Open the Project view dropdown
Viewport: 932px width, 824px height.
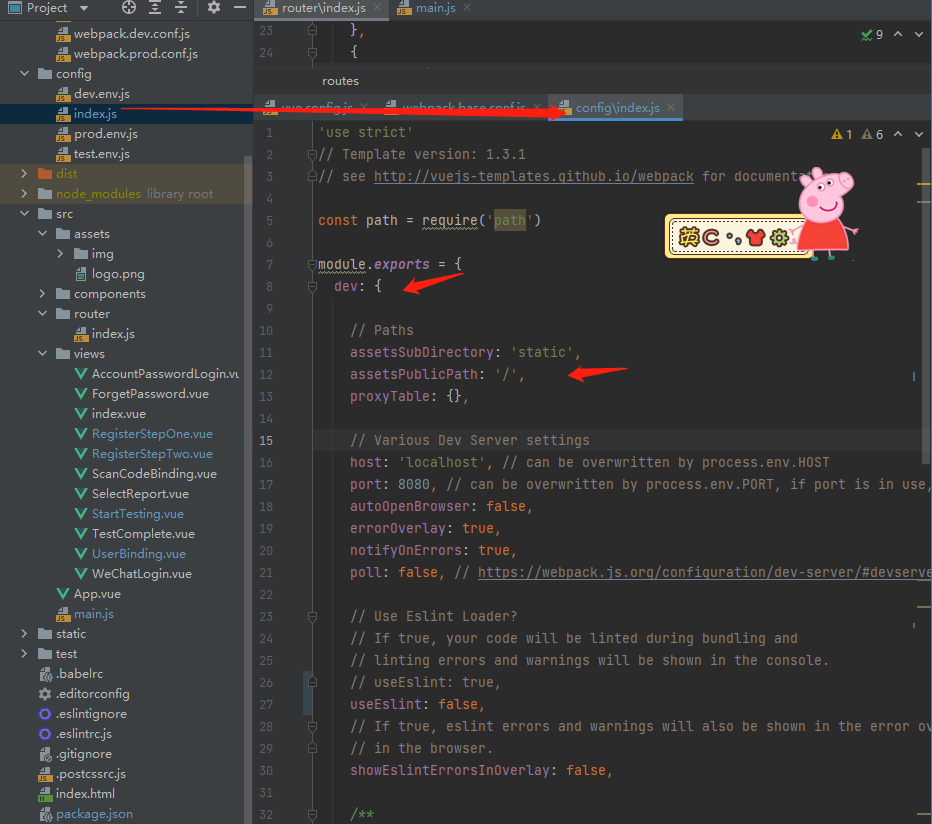(84, 8)
